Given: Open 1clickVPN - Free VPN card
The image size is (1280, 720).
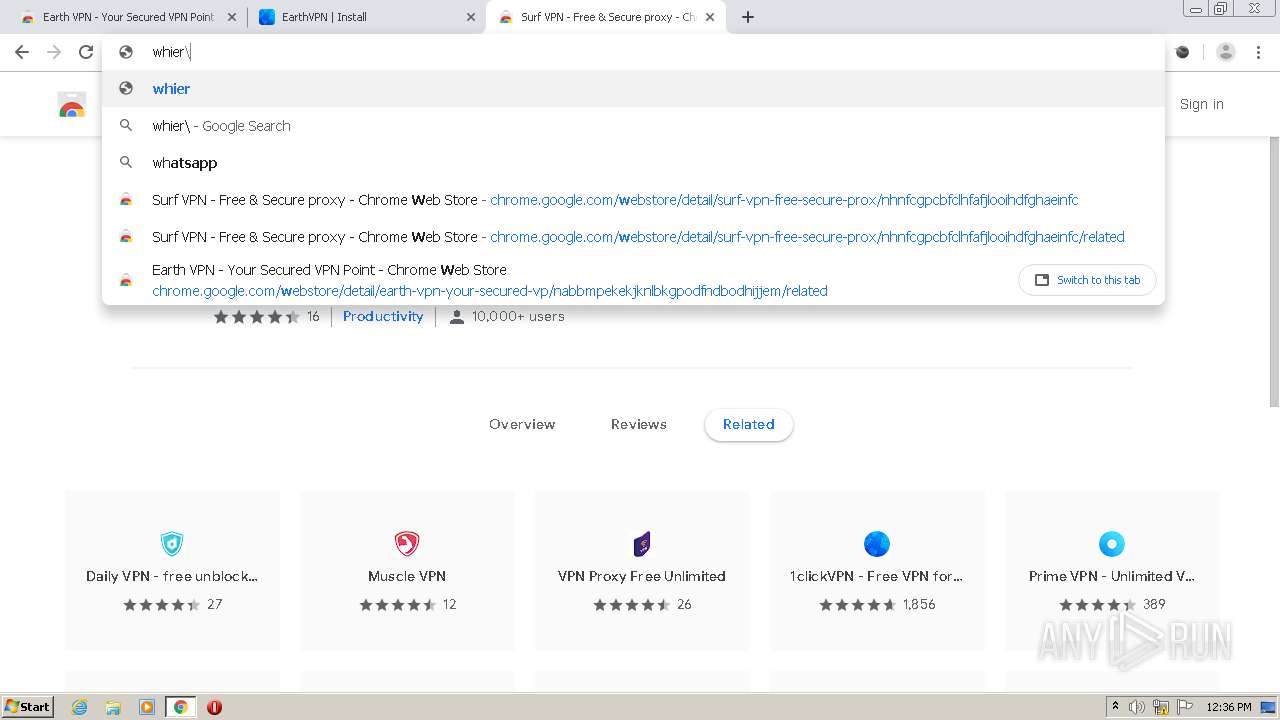Looking at the screenshot, I should coord(877,570).
